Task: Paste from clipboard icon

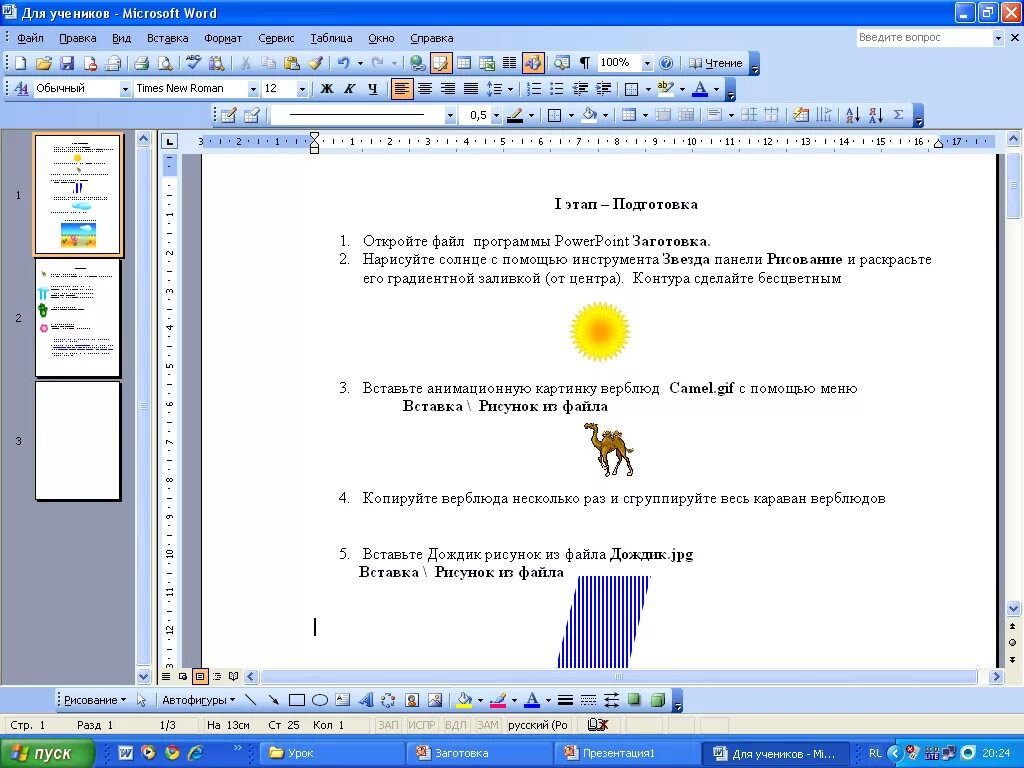Action: pos(292,63)
